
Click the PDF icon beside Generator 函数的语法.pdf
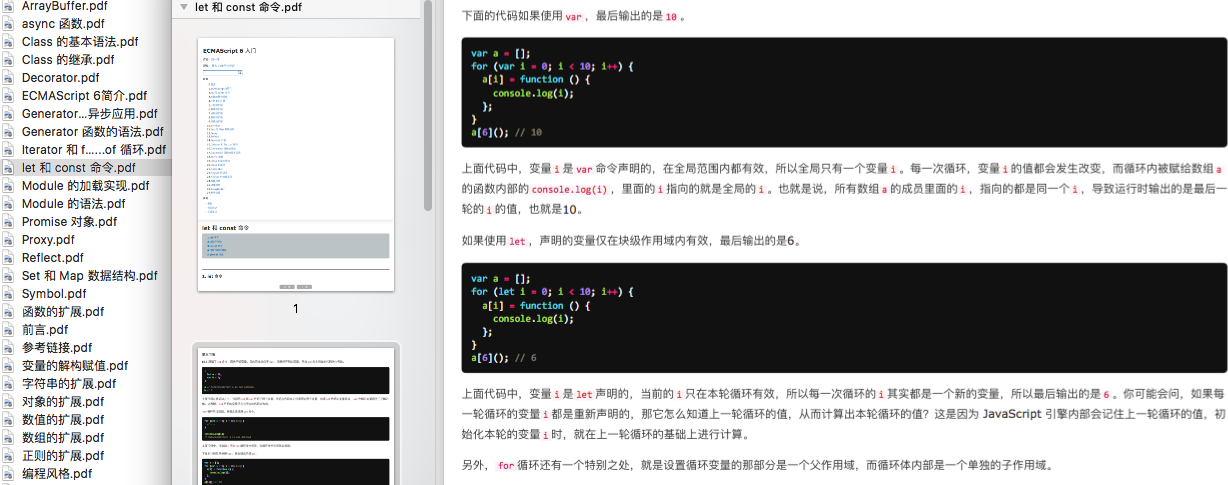(x=9, y=131)
